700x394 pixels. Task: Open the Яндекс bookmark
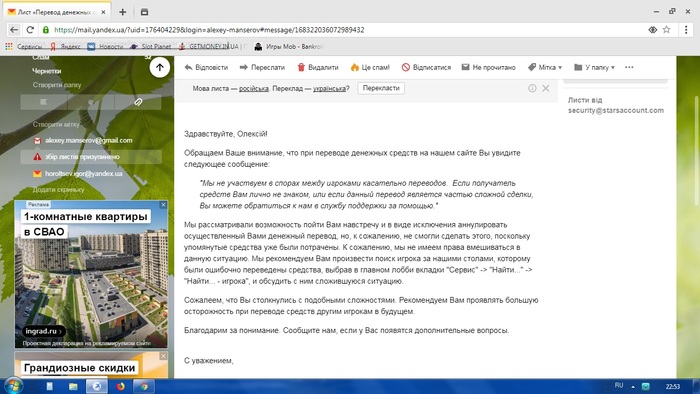click(65, 46)
